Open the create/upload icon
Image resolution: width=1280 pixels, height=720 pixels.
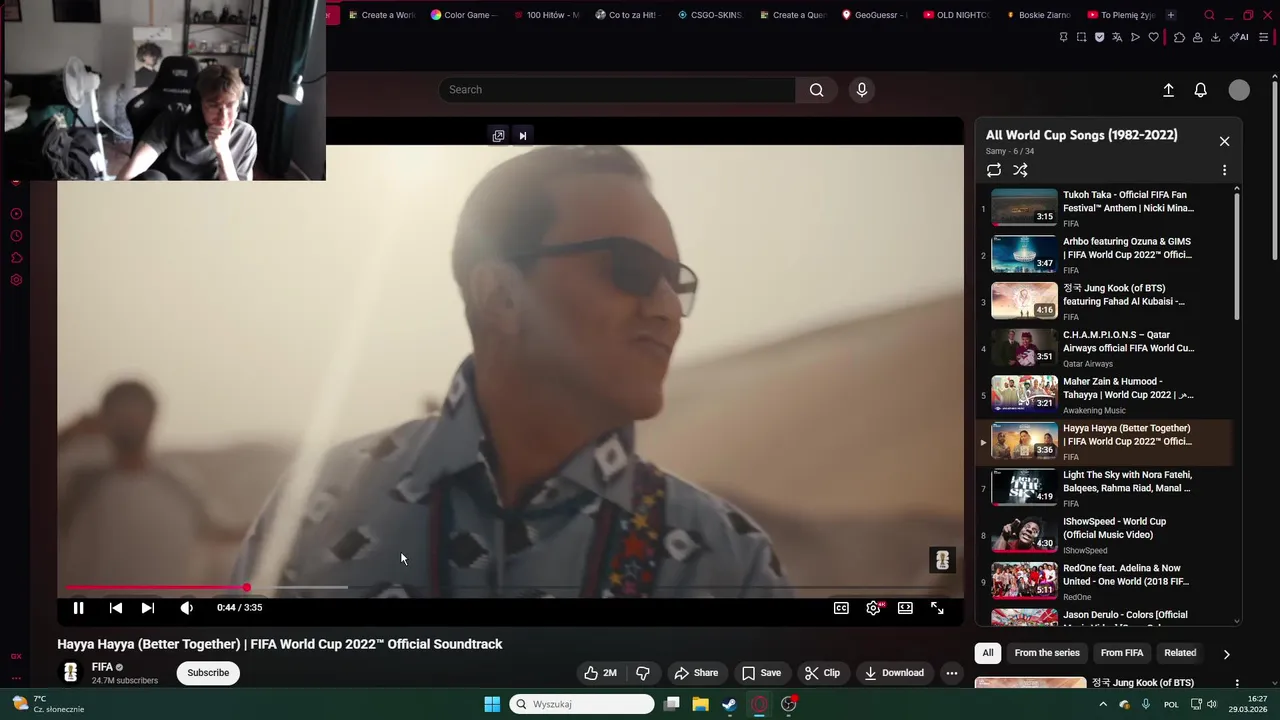point(1168,90)
